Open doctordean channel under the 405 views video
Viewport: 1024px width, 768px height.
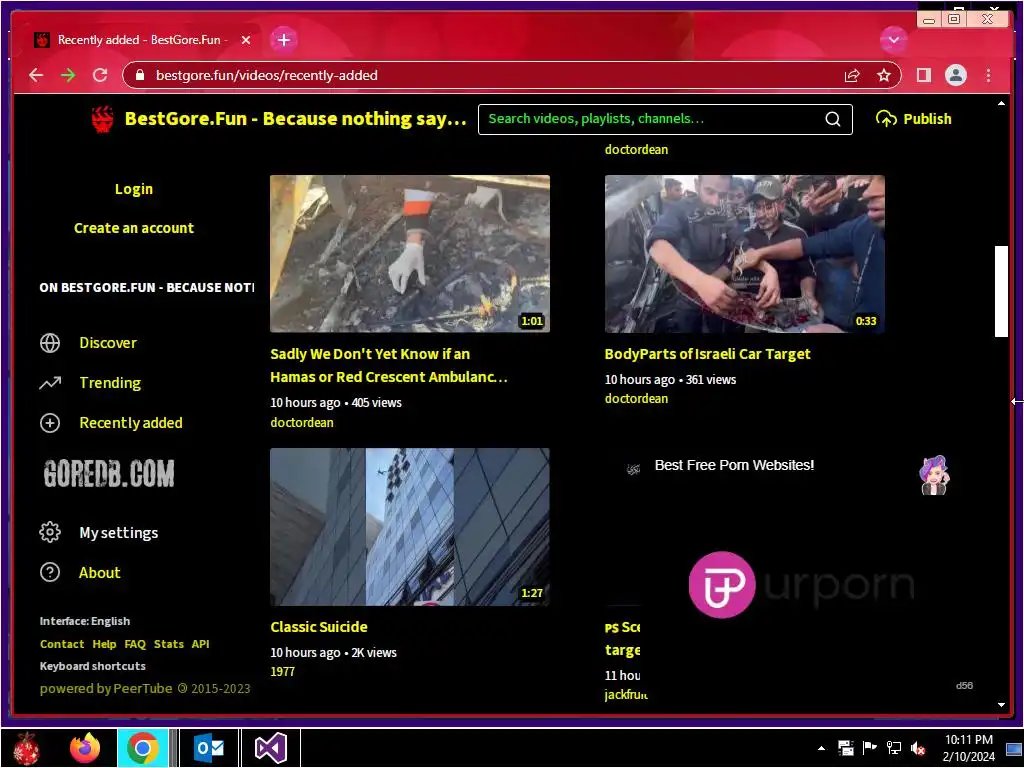[x=302, y=423]
